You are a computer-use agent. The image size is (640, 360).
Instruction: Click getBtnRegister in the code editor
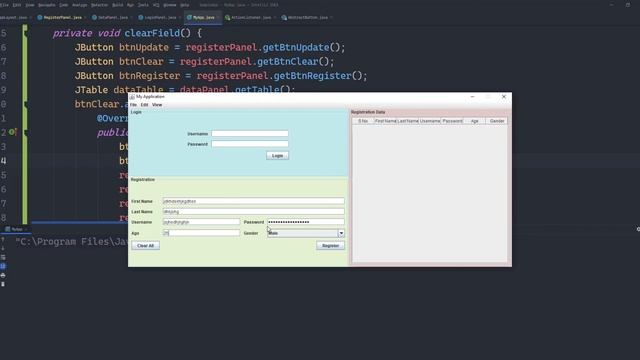312,76
